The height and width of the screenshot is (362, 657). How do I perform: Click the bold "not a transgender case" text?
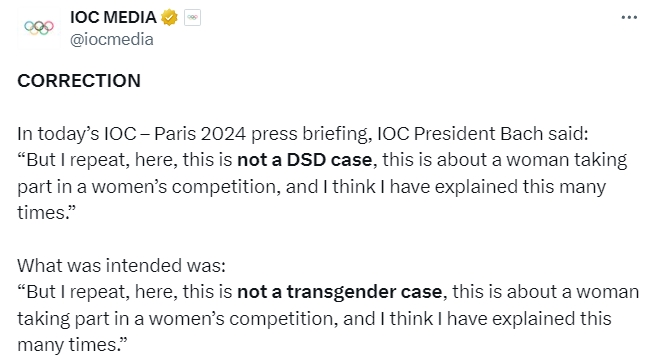(x=339, y=292)
